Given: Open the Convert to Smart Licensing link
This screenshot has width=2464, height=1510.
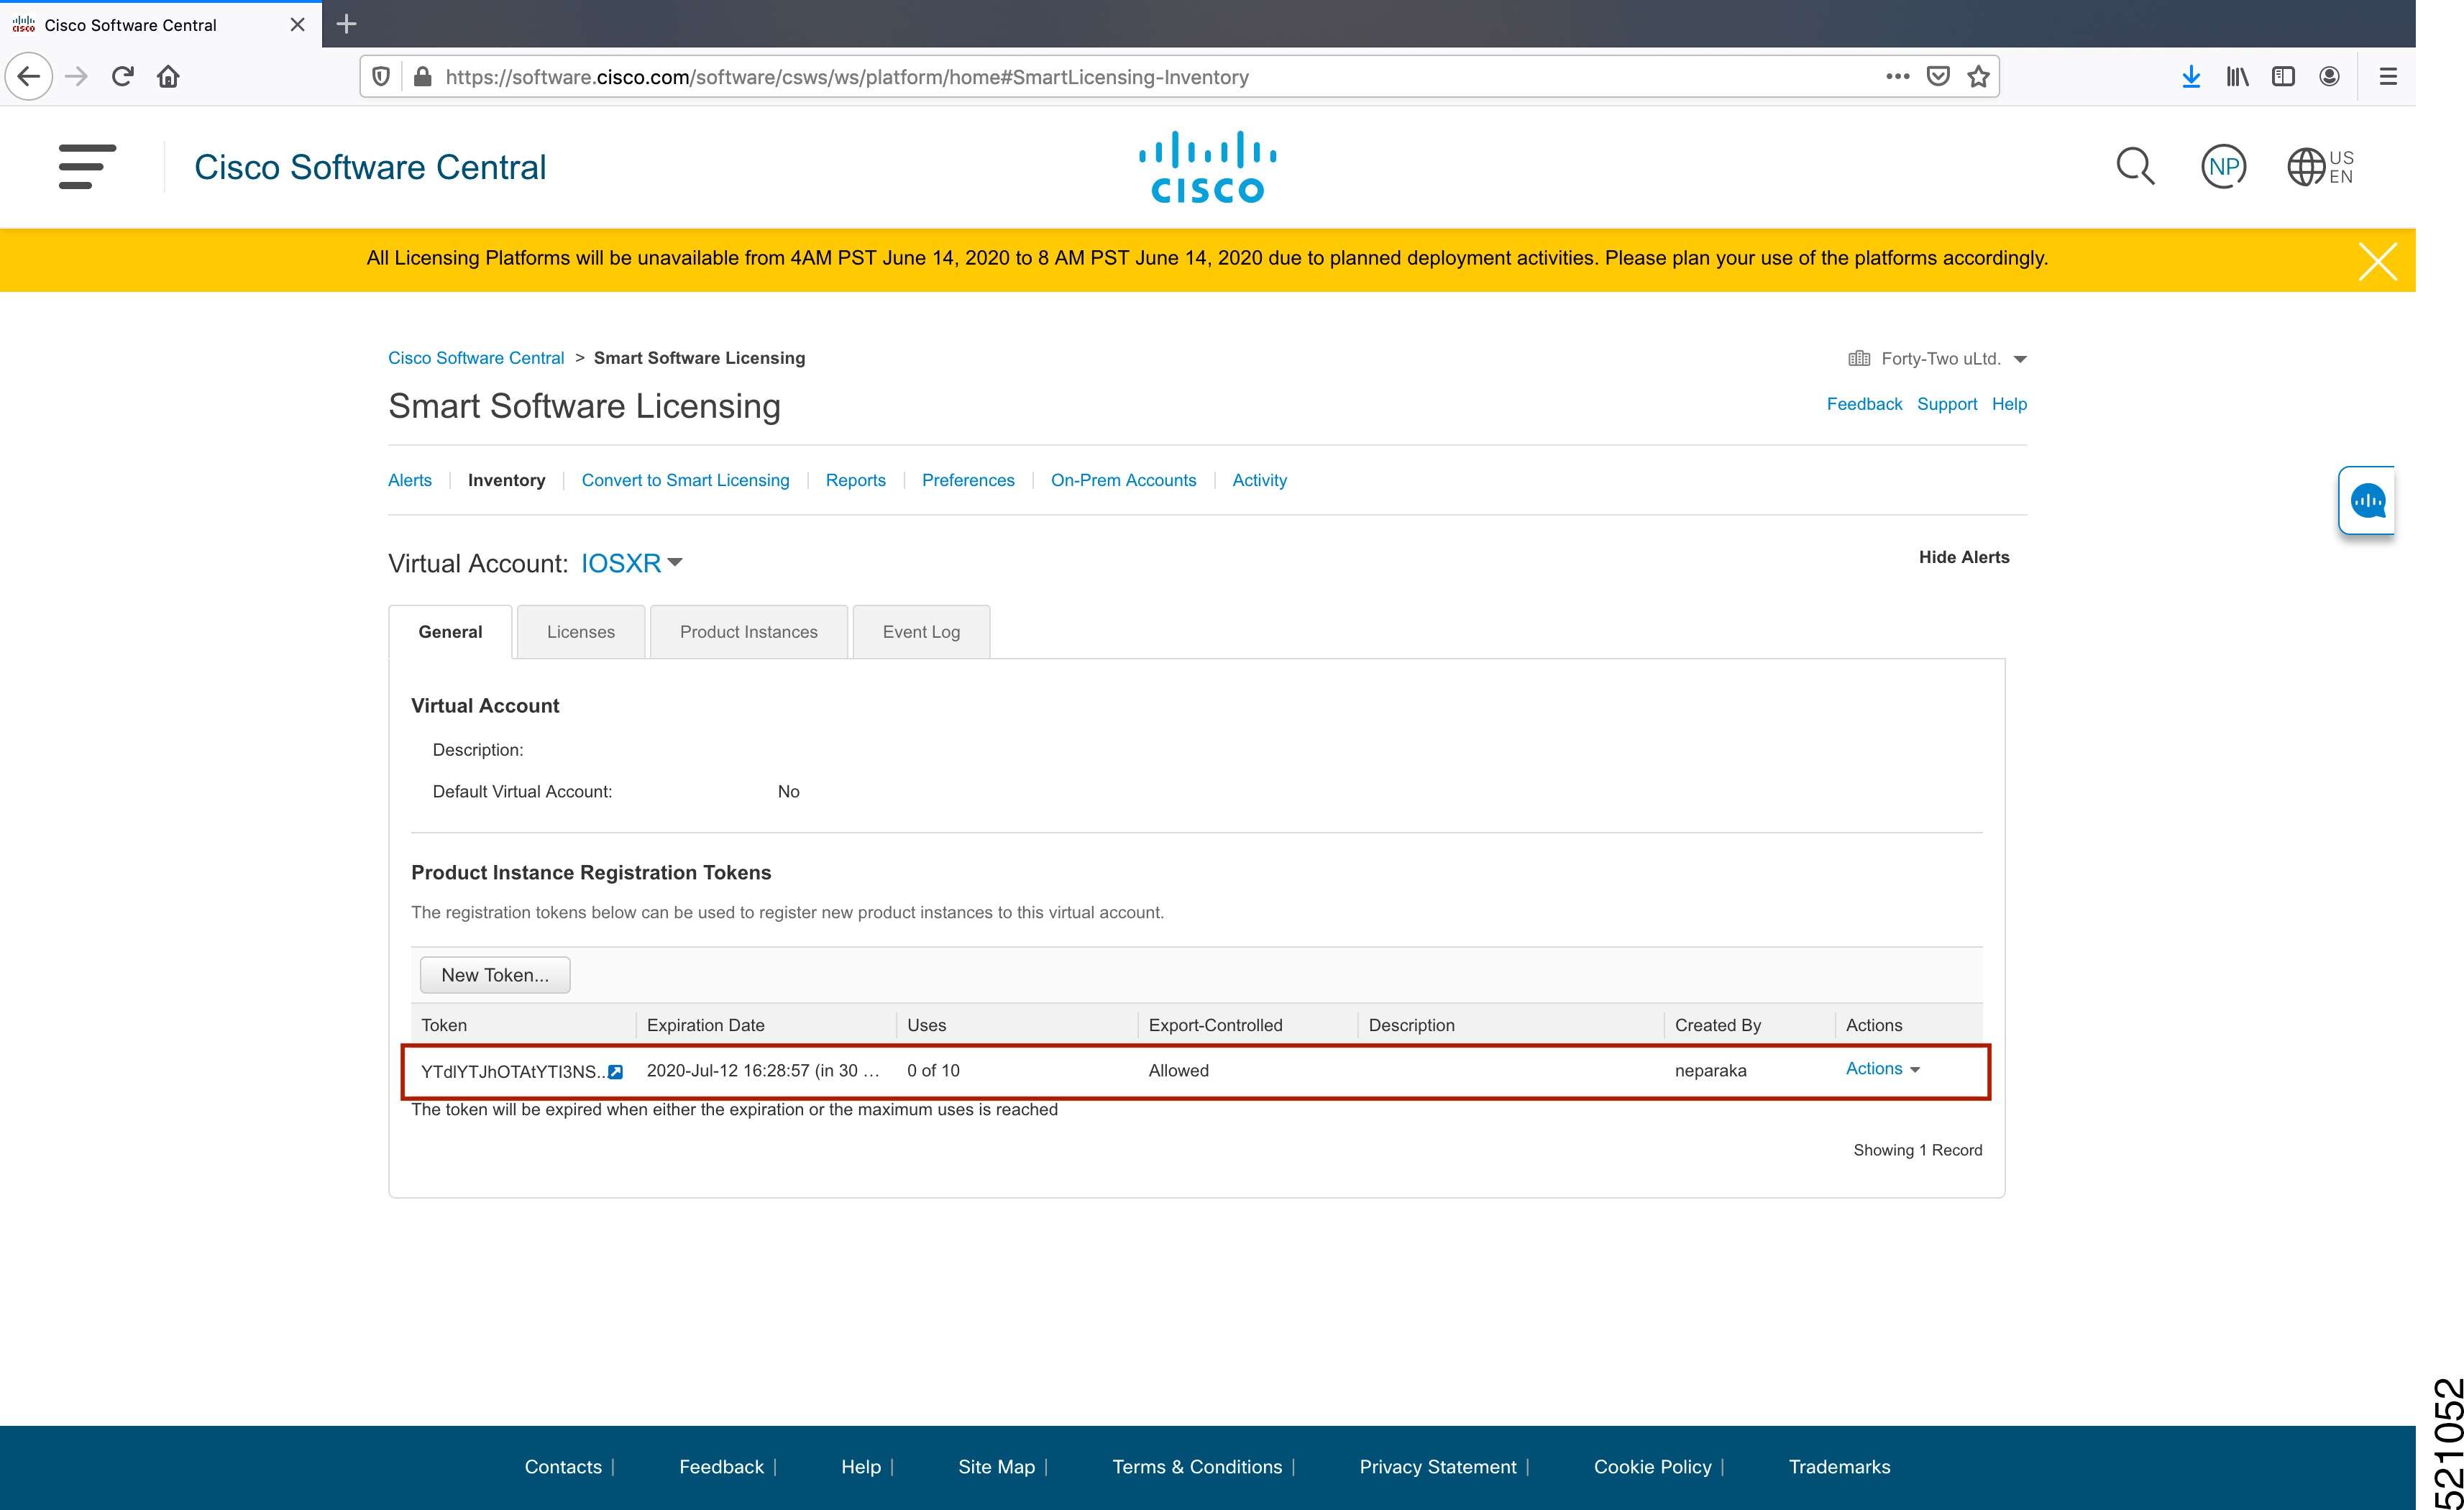Looking at the screenshot, I should 685,480.
